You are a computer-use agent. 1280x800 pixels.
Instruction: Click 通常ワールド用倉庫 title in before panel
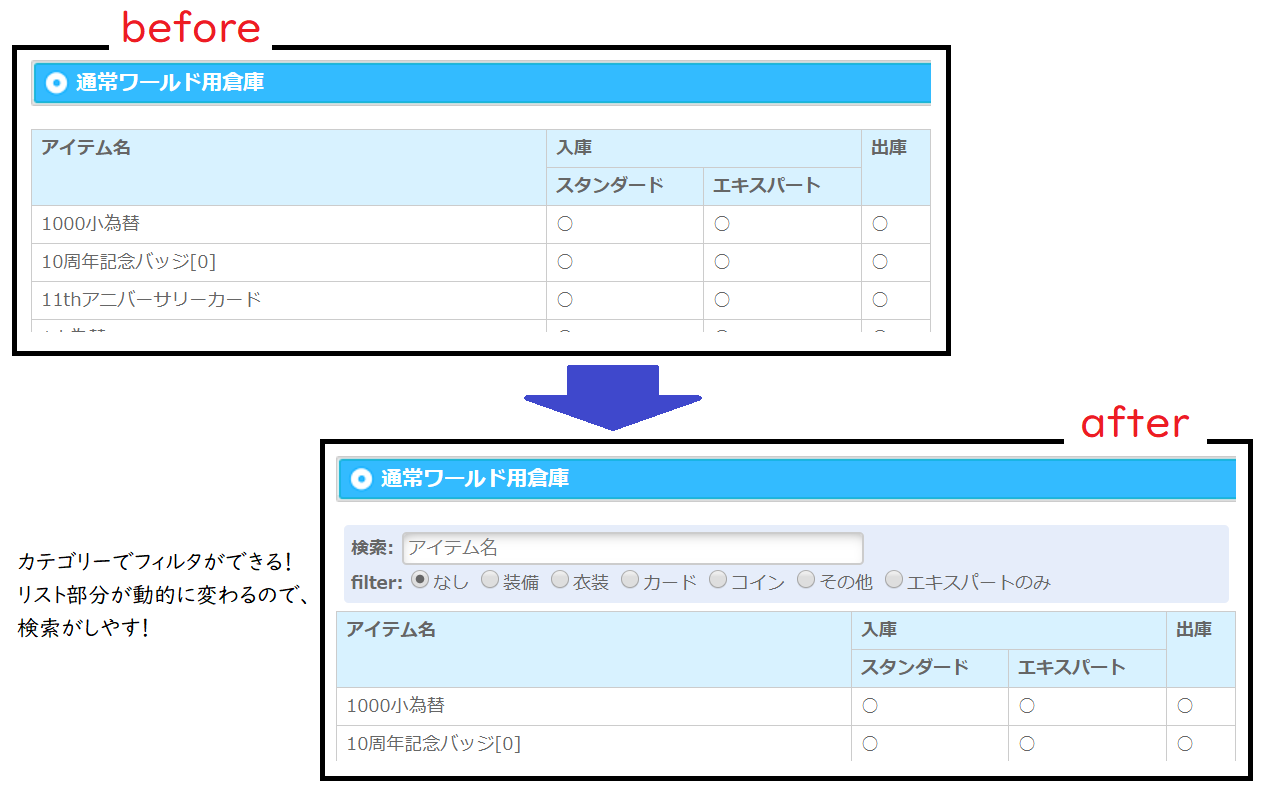point(170,83)
